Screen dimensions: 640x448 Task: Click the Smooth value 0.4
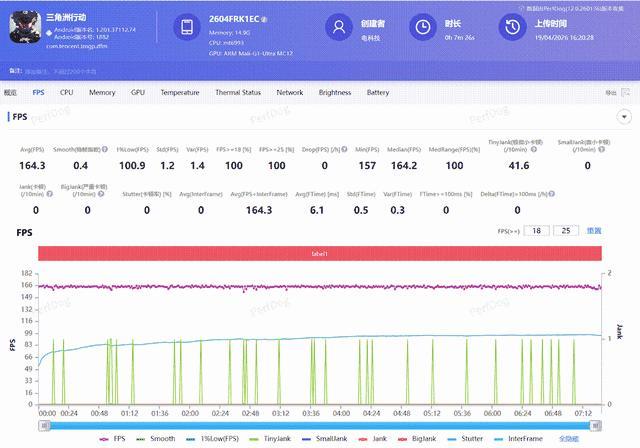(80, 166)
